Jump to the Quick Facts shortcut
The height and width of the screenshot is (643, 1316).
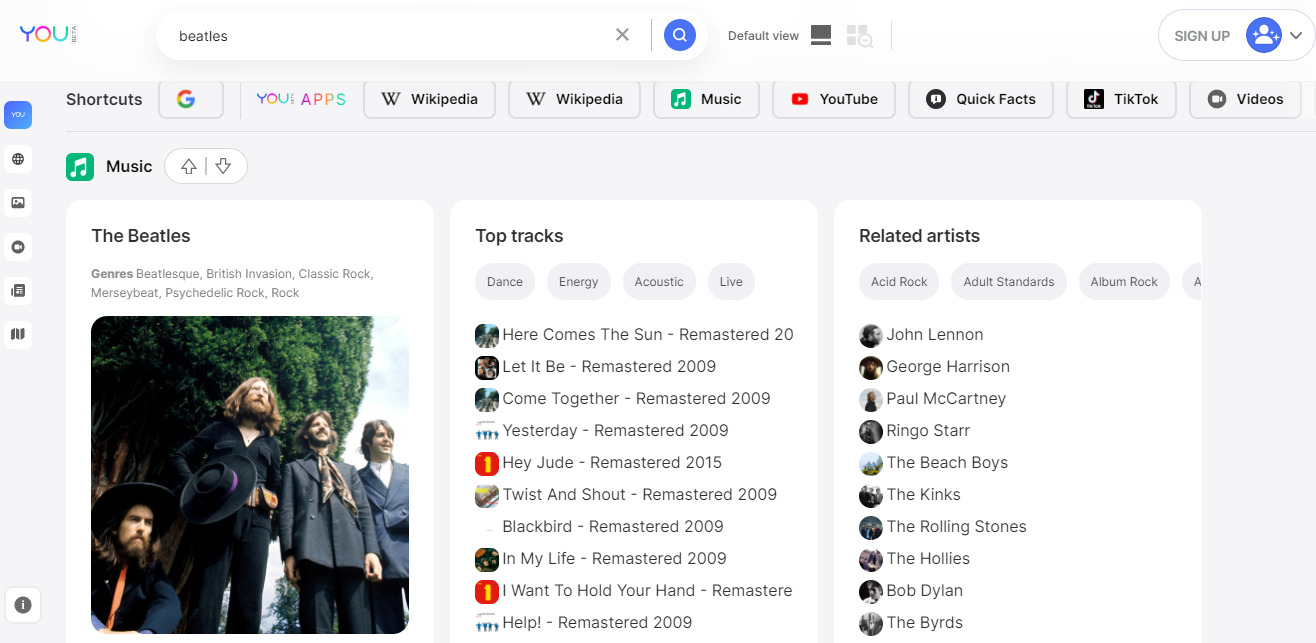(981, 99)
